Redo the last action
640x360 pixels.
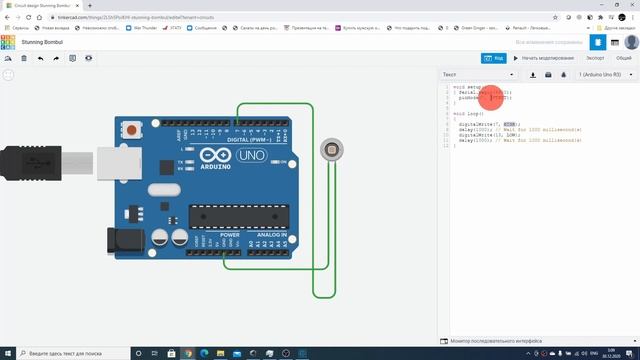tap(56, 58)
